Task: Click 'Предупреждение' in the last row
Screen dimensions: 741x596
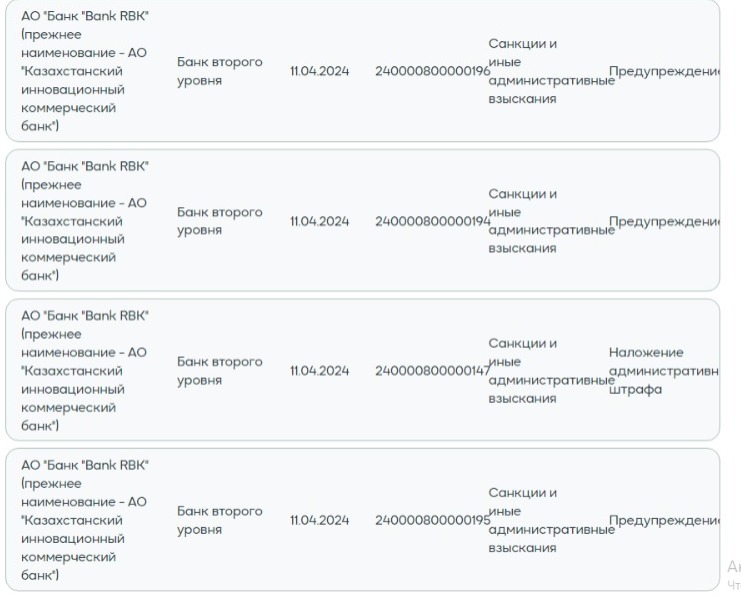Action: 664,520
